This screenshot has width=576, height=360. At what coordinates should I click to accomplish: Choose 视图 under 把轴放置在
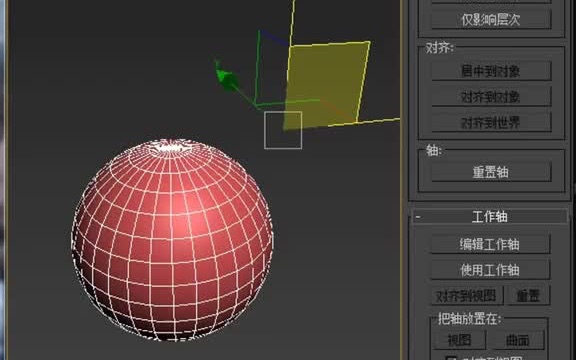459,341
